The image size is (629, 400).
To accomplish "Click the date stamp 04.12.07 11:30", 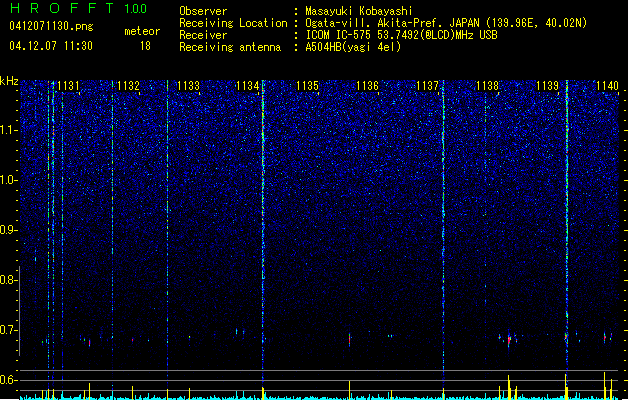I will coord(51,46).
